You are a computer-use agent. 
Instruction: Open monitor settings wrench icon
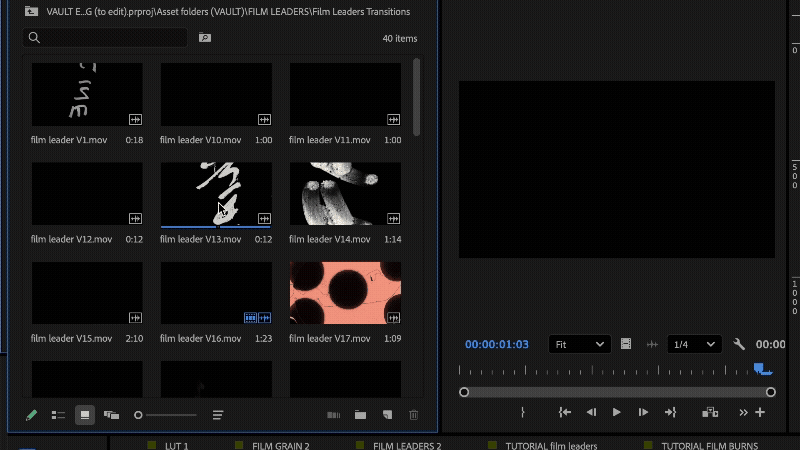739,344
